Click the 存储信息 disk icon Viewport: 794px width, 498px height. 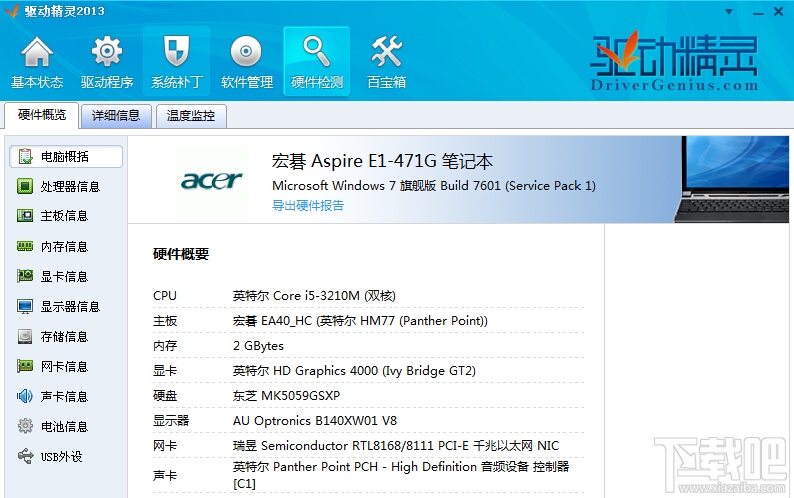pos(25,336)
